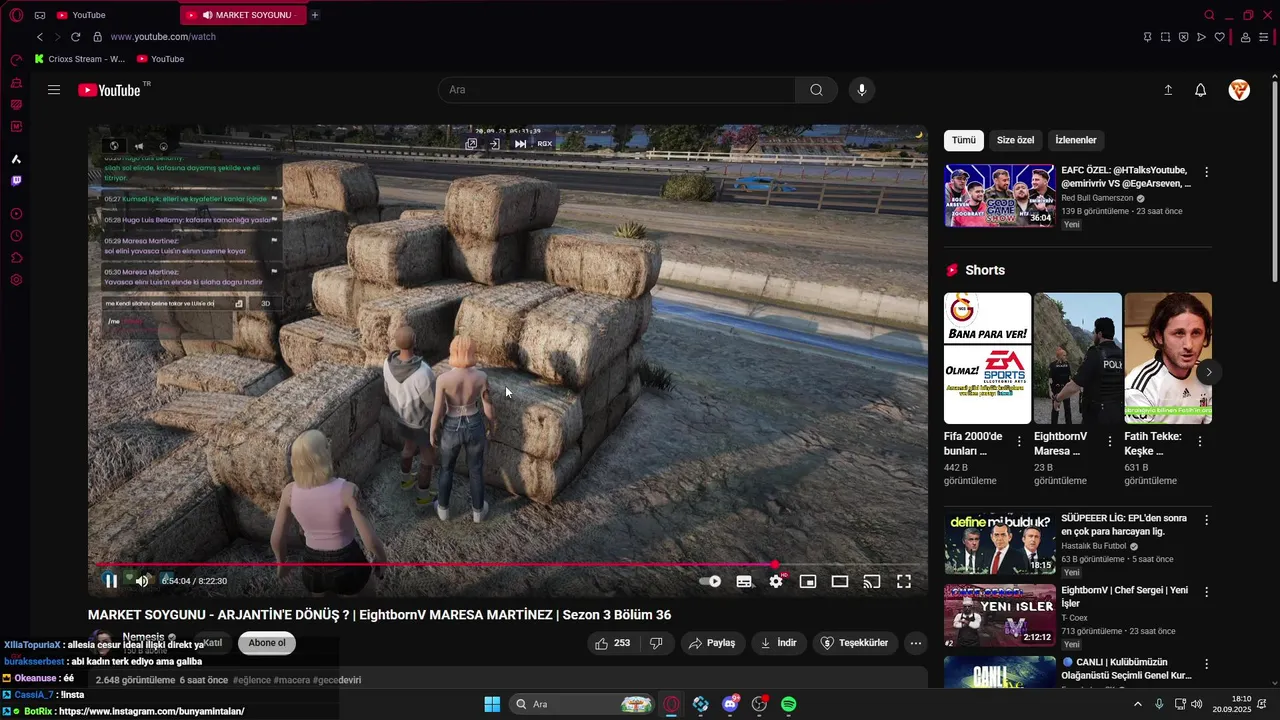This screenshot has width=1280, height=720.
Task: Mute the video player volume
Action: click(142, 581)
